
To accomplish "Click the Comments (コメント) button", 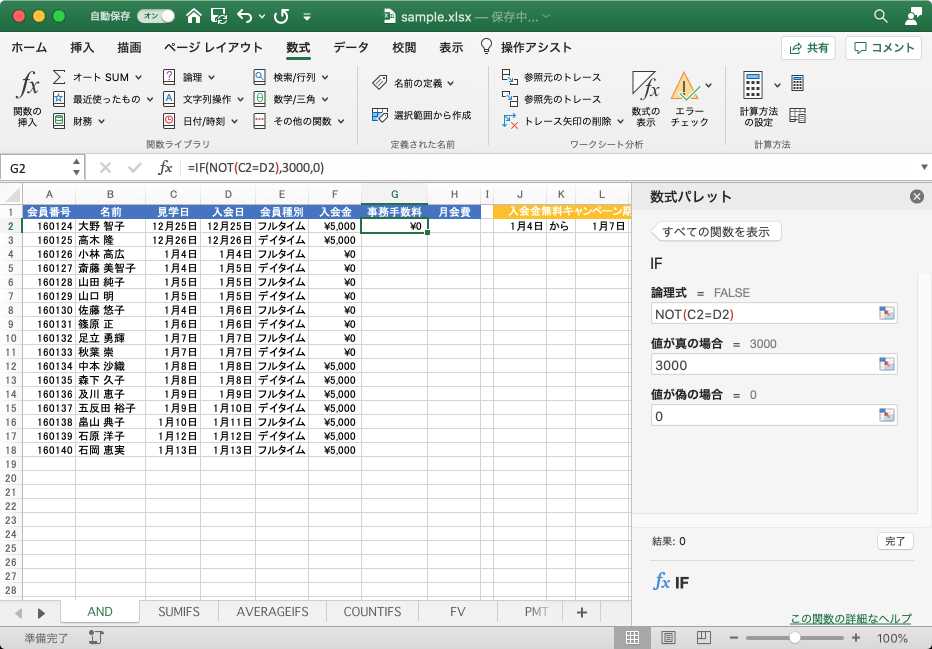I will 883,48.
